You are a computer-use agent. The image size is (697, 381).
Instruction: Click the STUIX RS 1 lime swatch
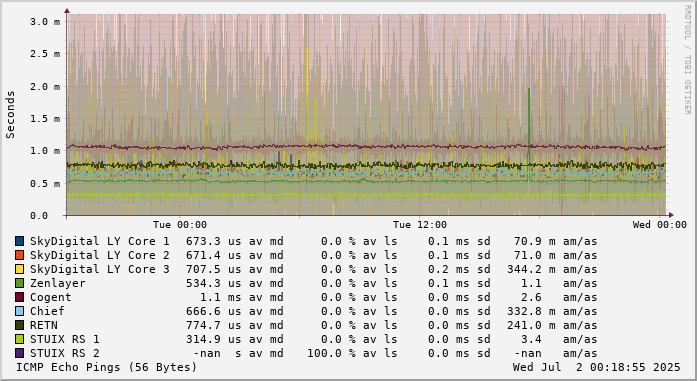pos(20,339)
